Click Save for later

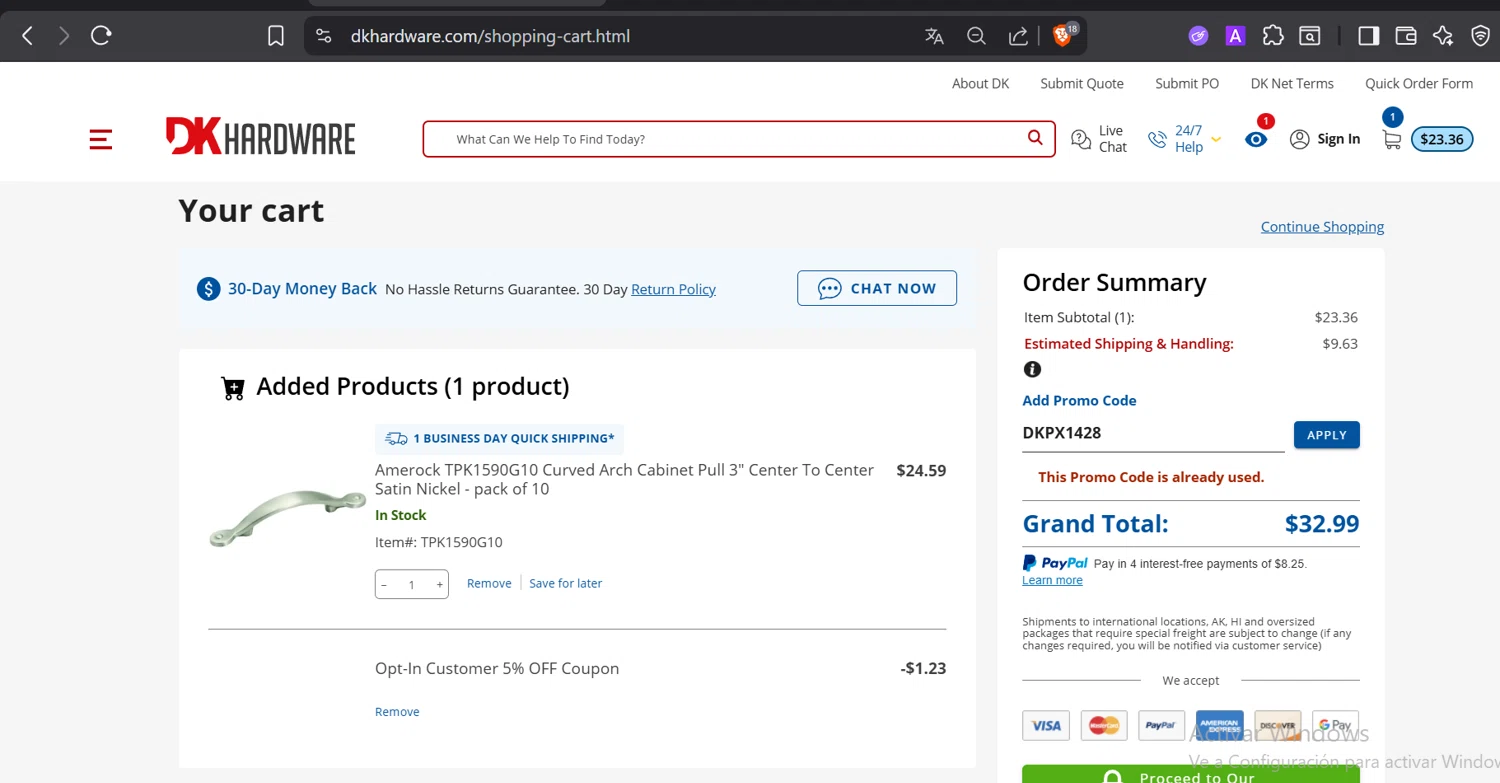(x=566, y=583)
